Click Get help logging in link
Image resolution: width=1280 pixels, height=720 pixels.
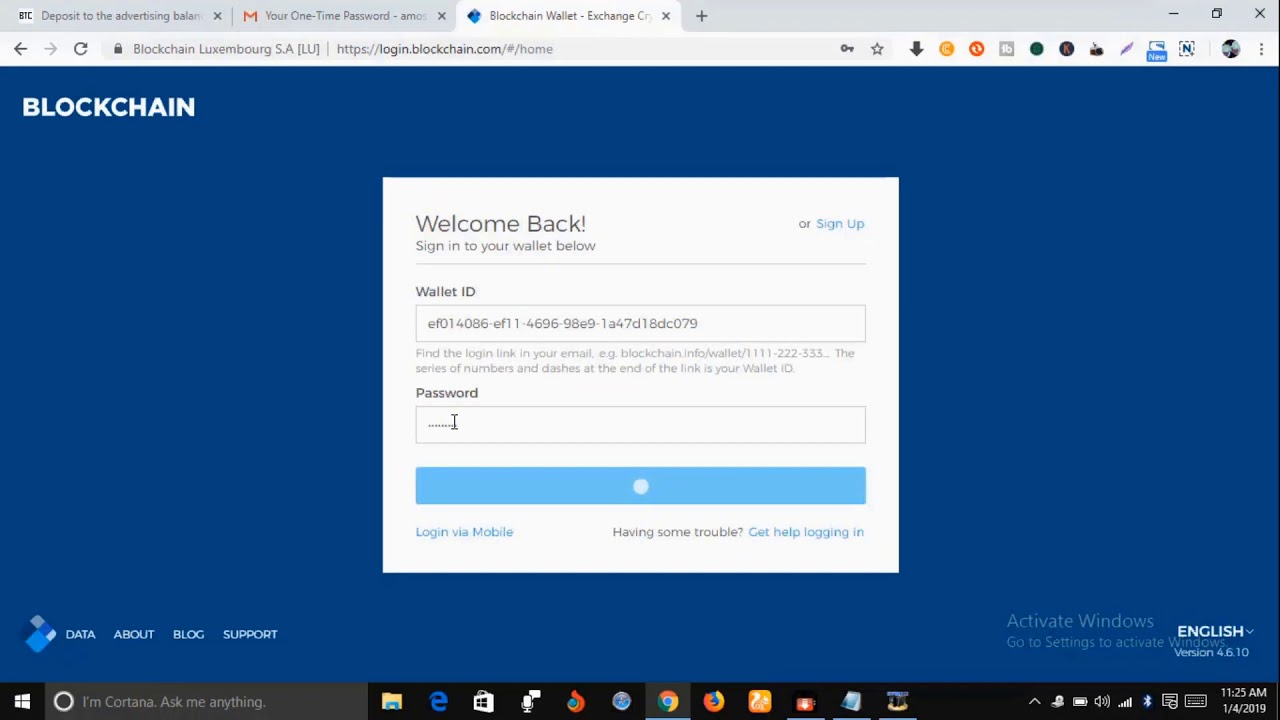tap(806, 532)
